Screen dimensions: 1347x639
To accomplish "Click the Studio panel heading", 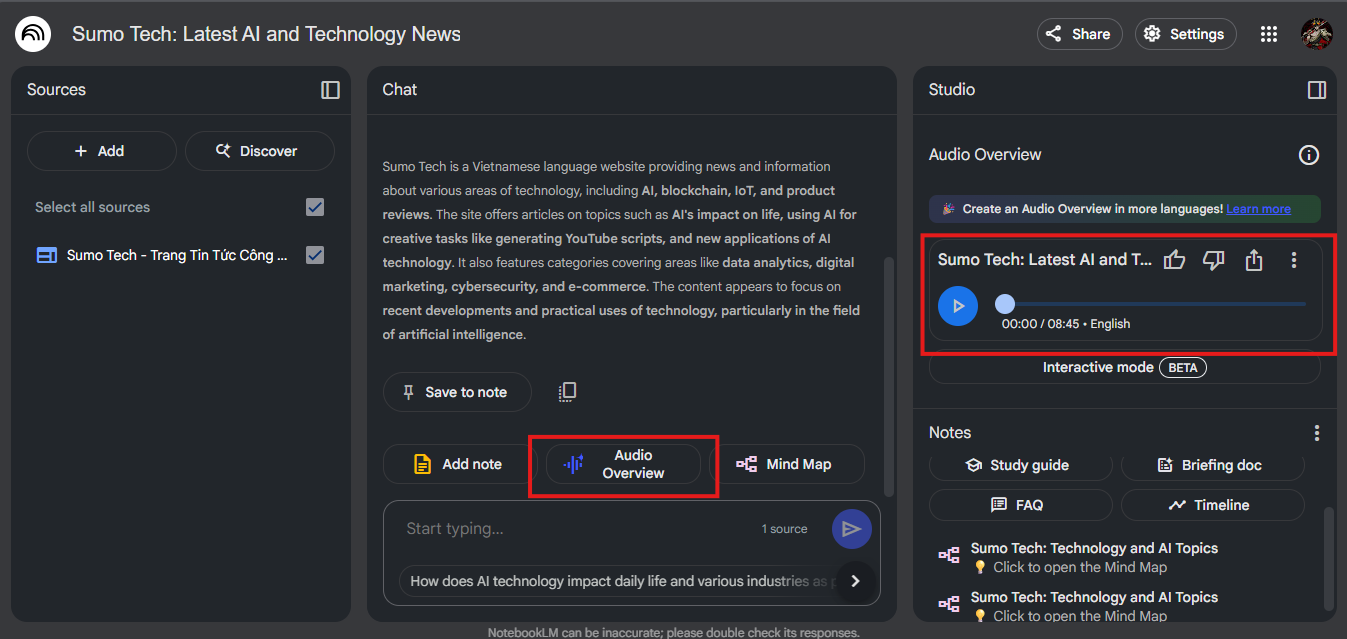I will [952, 90].
